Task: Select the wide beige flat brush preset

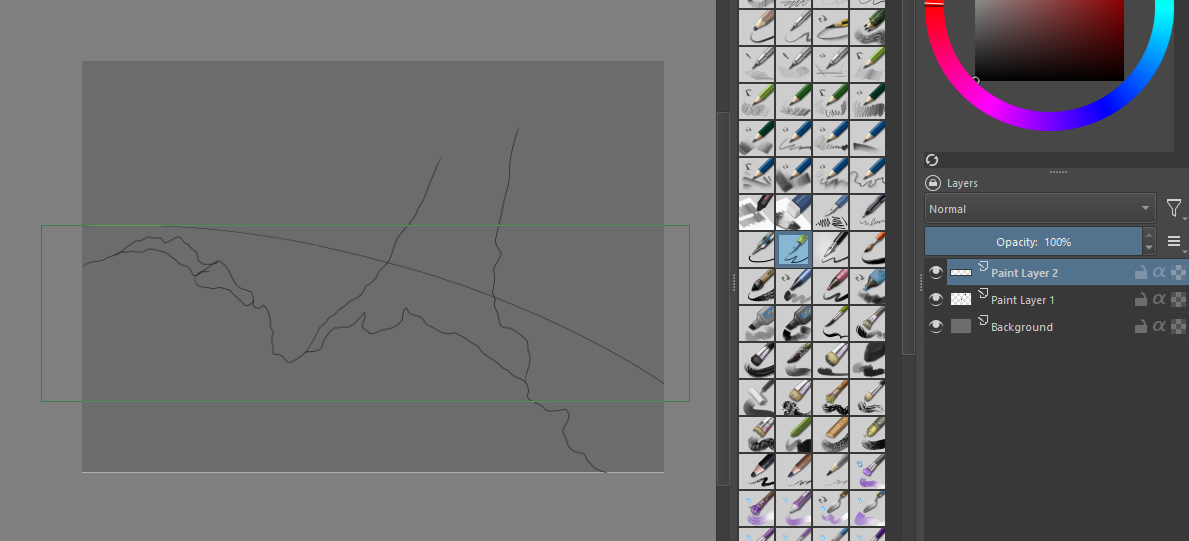Action: 830,360
